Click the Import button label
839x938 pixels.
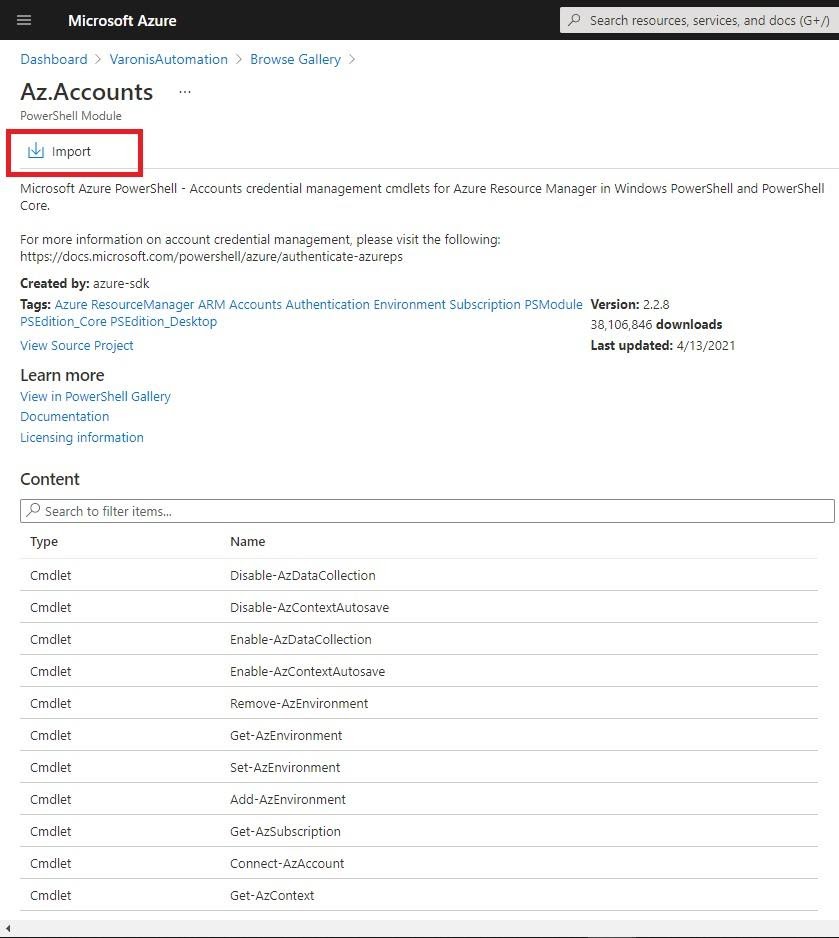(71, 151)
